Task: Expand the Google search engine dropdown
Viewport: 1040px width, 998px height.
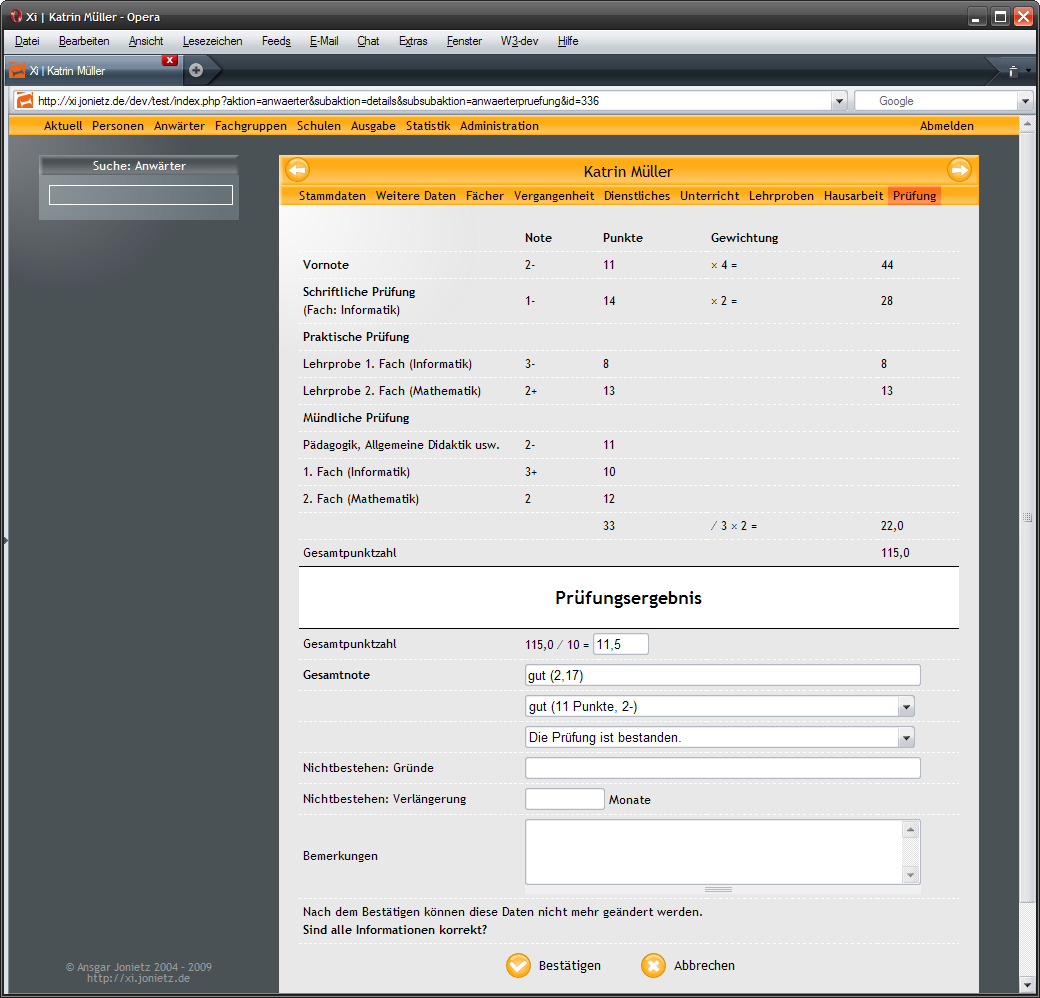Action: click(1025, 101)
